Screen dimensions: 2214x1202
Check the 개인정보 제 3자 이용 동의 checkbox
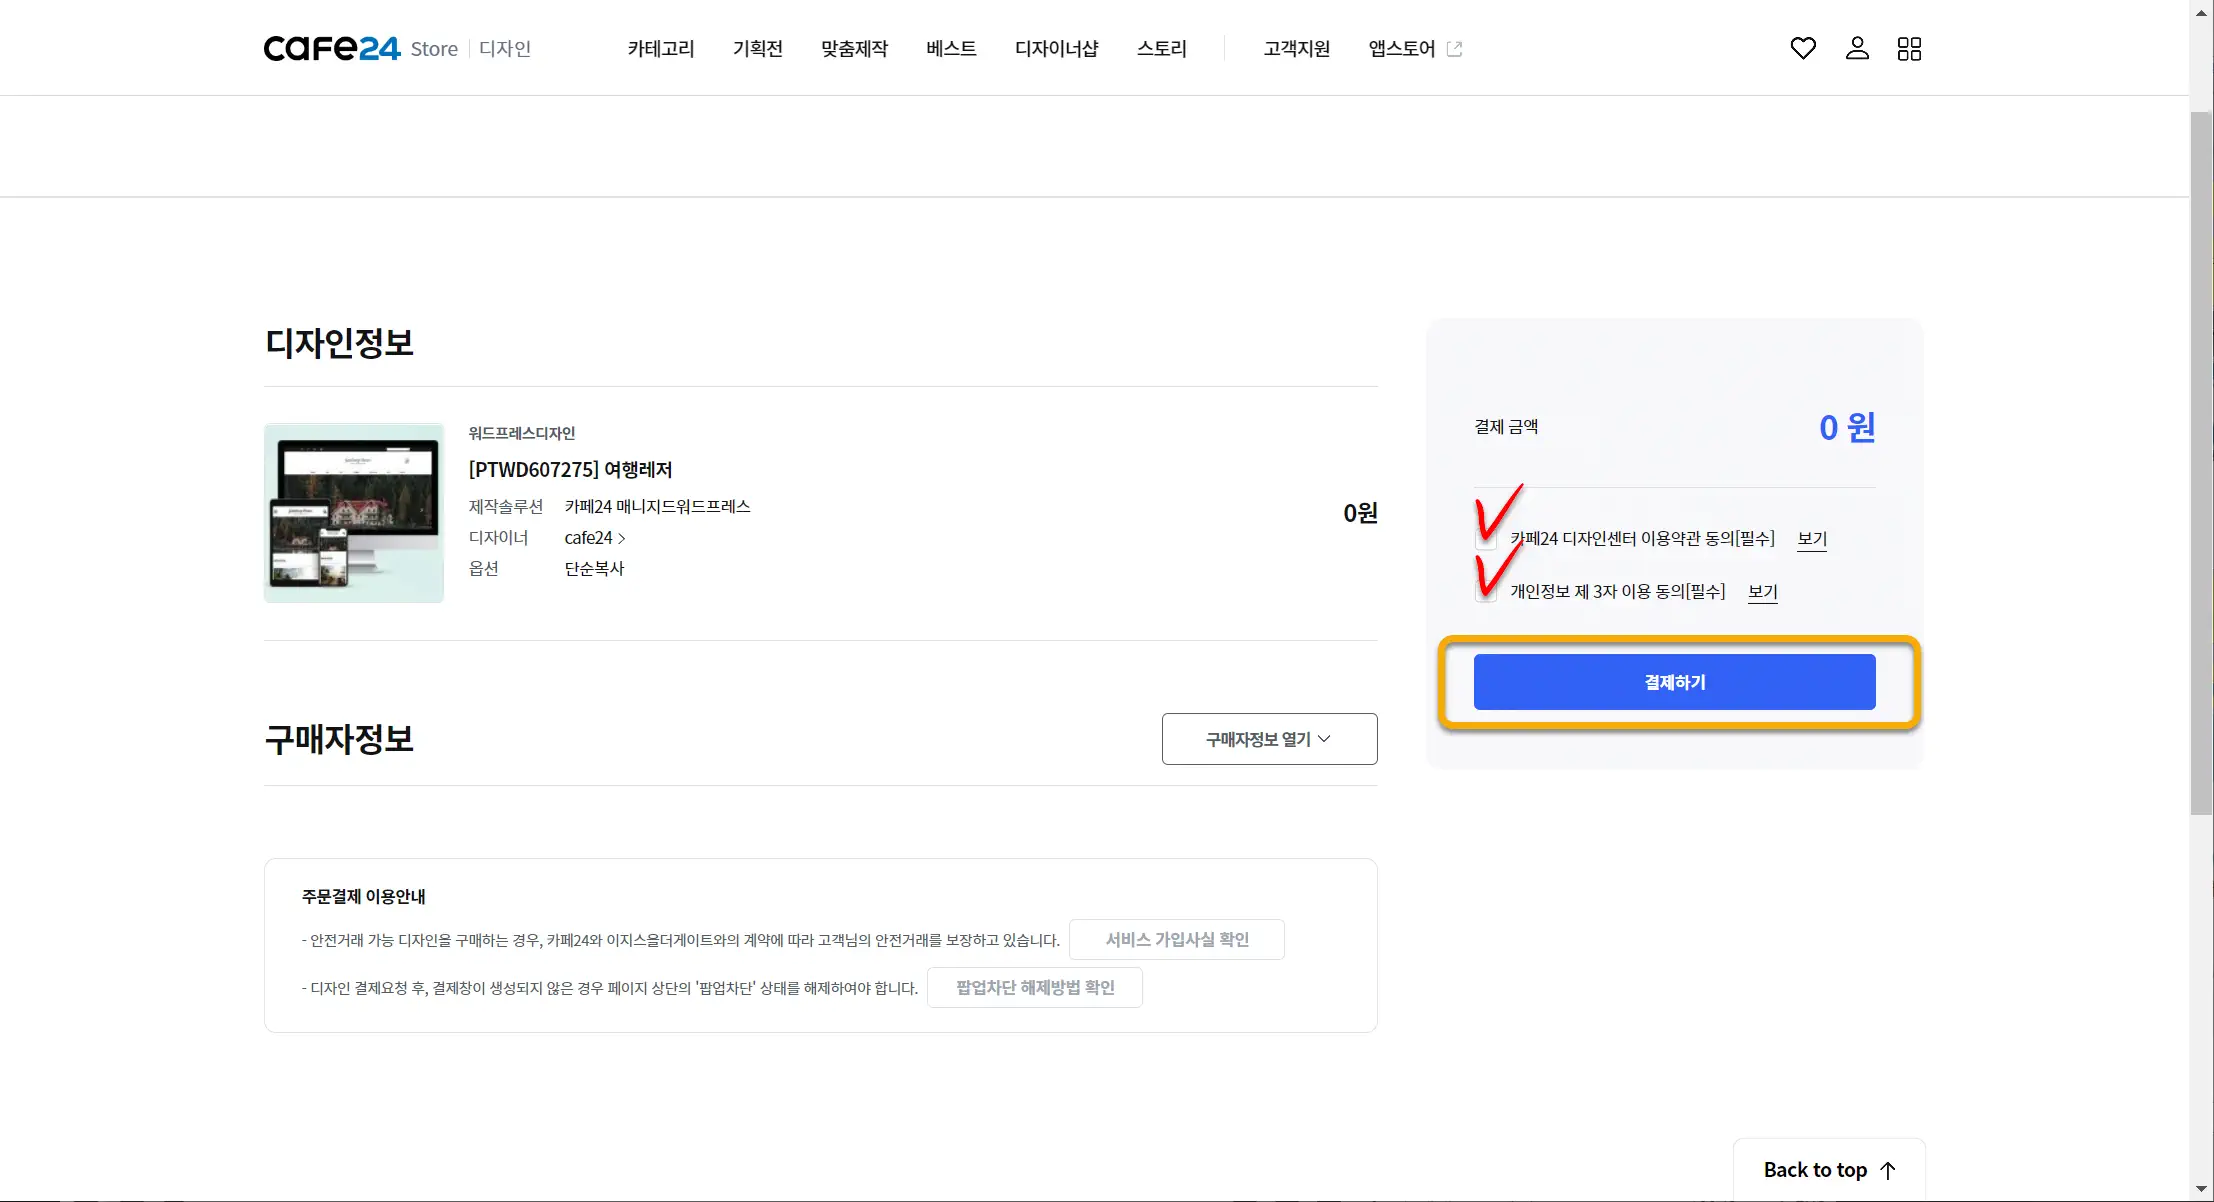point(1486,591)
